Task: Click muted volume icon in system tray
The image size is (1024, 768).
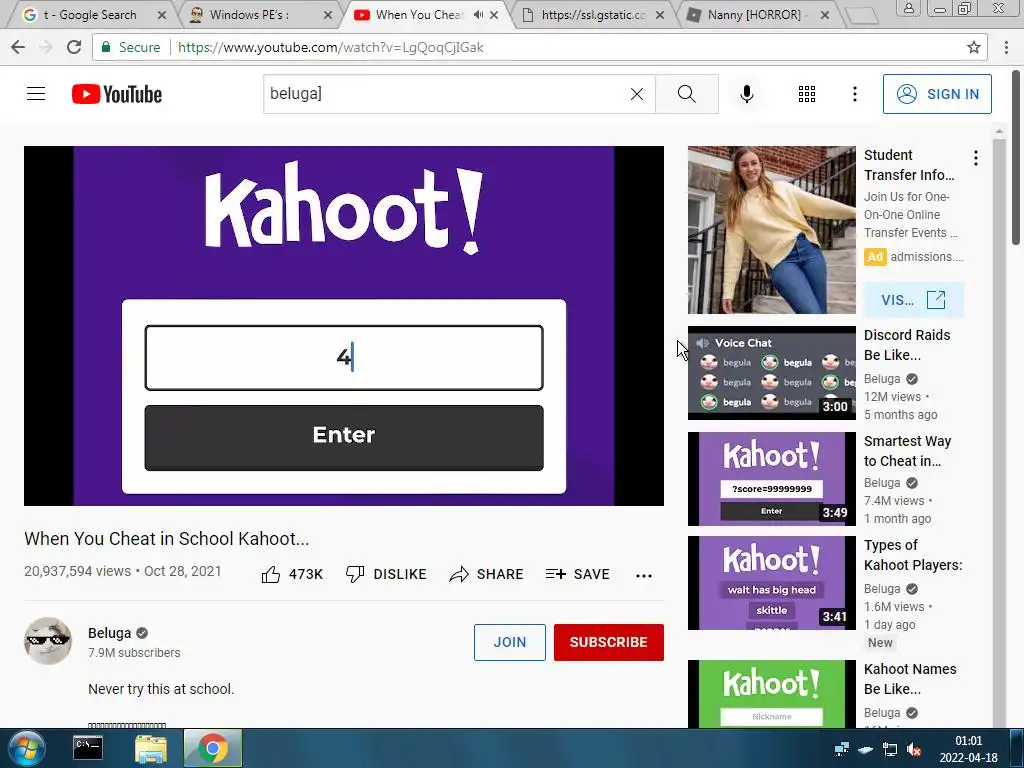Action: (914, 749)
